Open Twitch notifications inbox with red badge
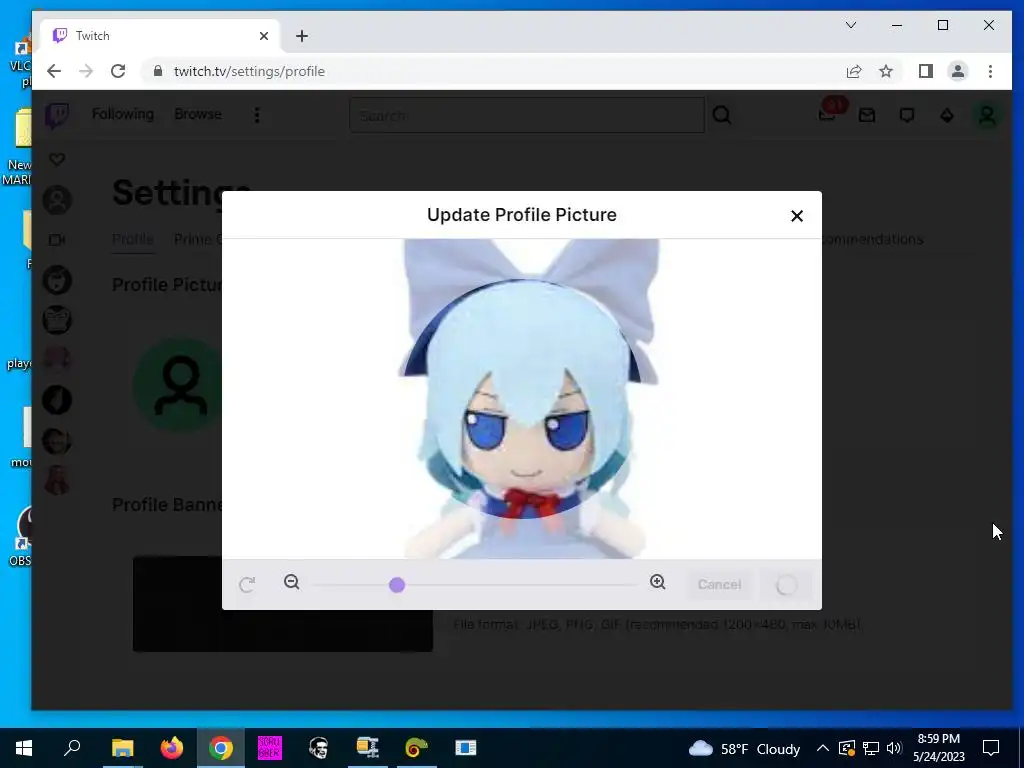The width and height of the screenshot is (1024, 768). (827, 114)
